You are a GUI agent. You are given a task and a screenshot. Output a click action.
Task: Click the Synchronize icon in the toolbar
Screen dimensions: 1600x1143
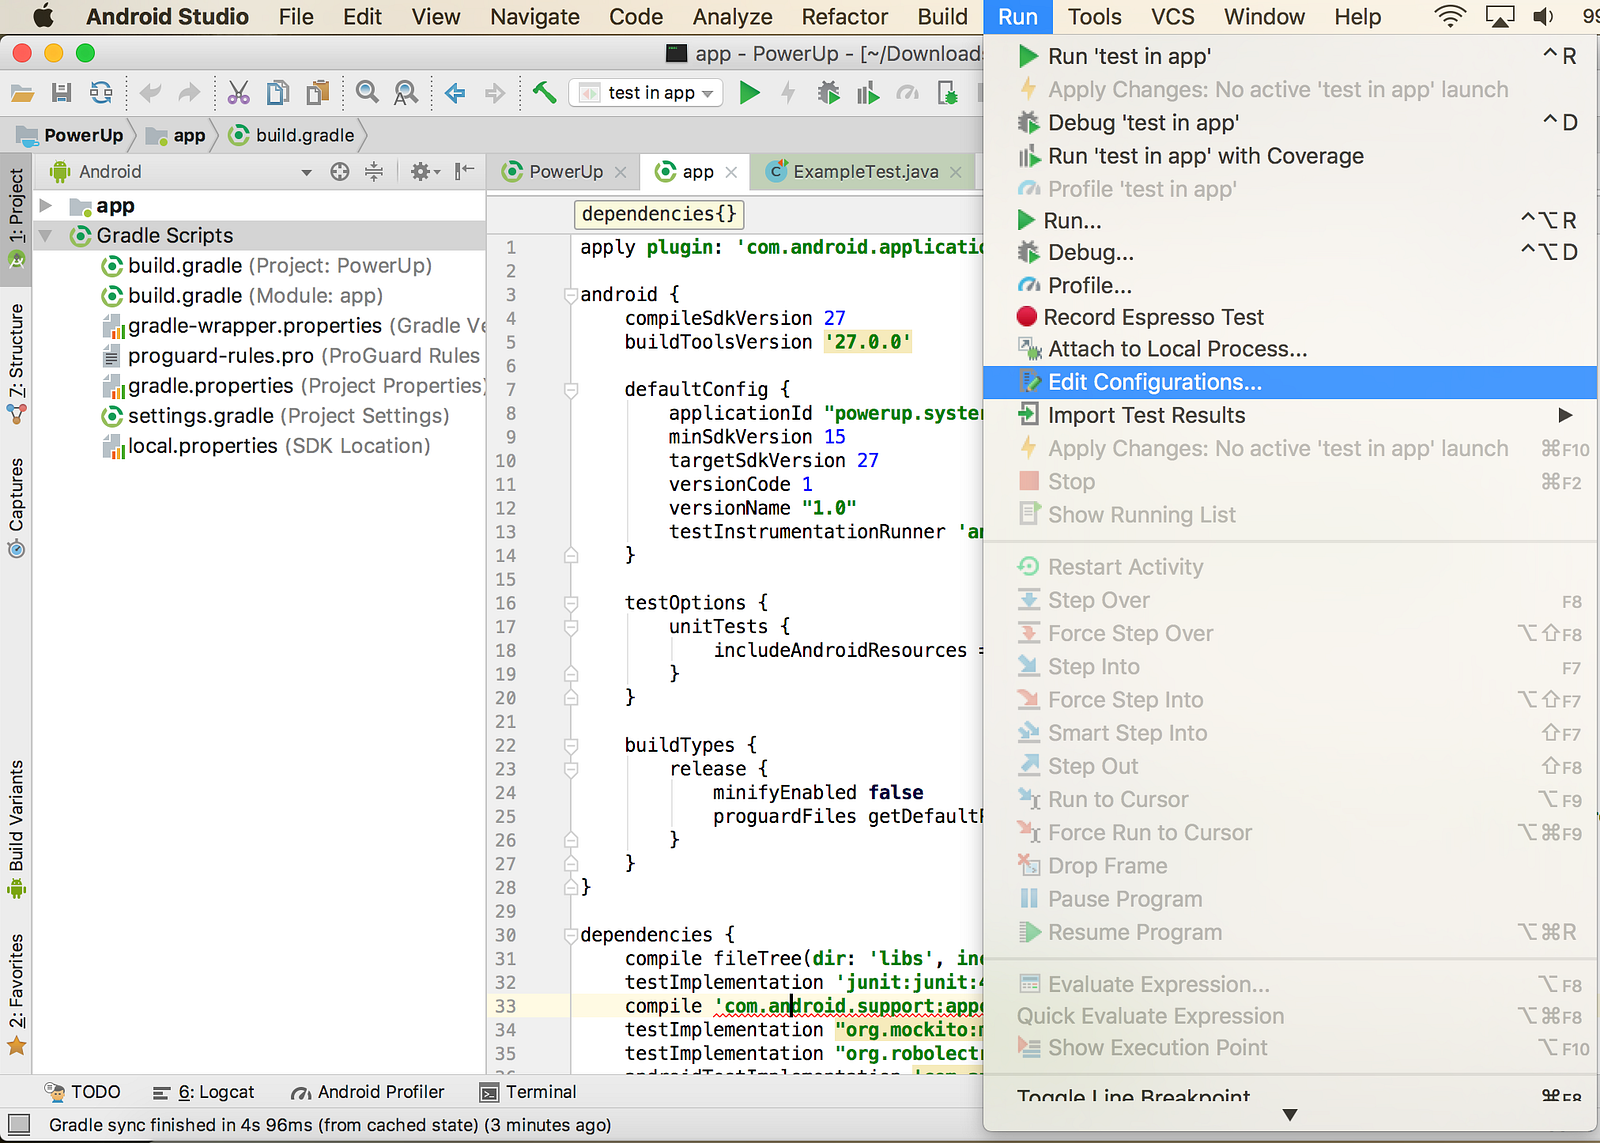(101, 93)
